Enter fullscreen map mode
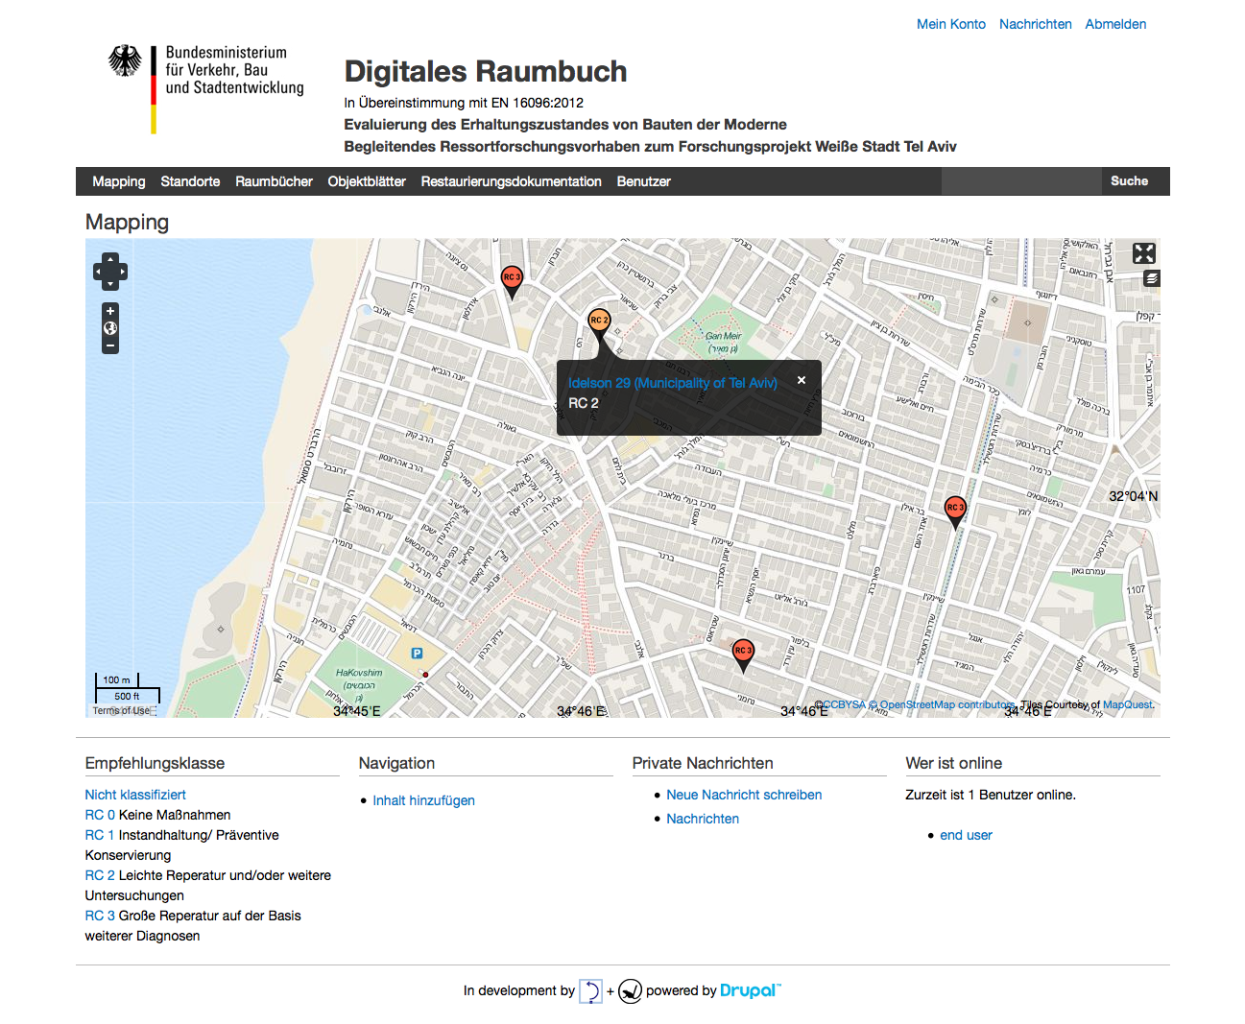This screenshot has width=1245, height=1024. pos(1144,253)
